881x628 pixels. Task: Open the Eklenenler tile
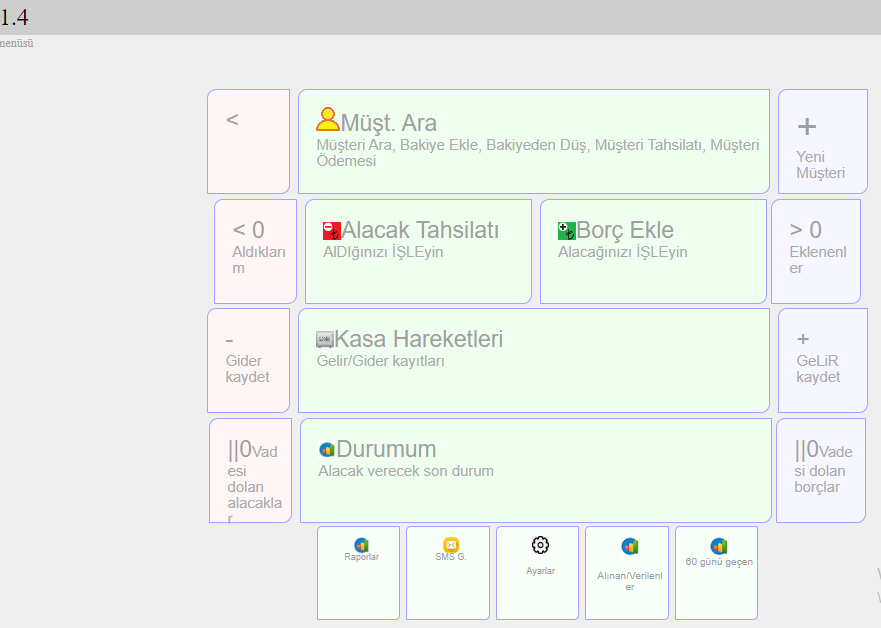[x=816, y=251]
